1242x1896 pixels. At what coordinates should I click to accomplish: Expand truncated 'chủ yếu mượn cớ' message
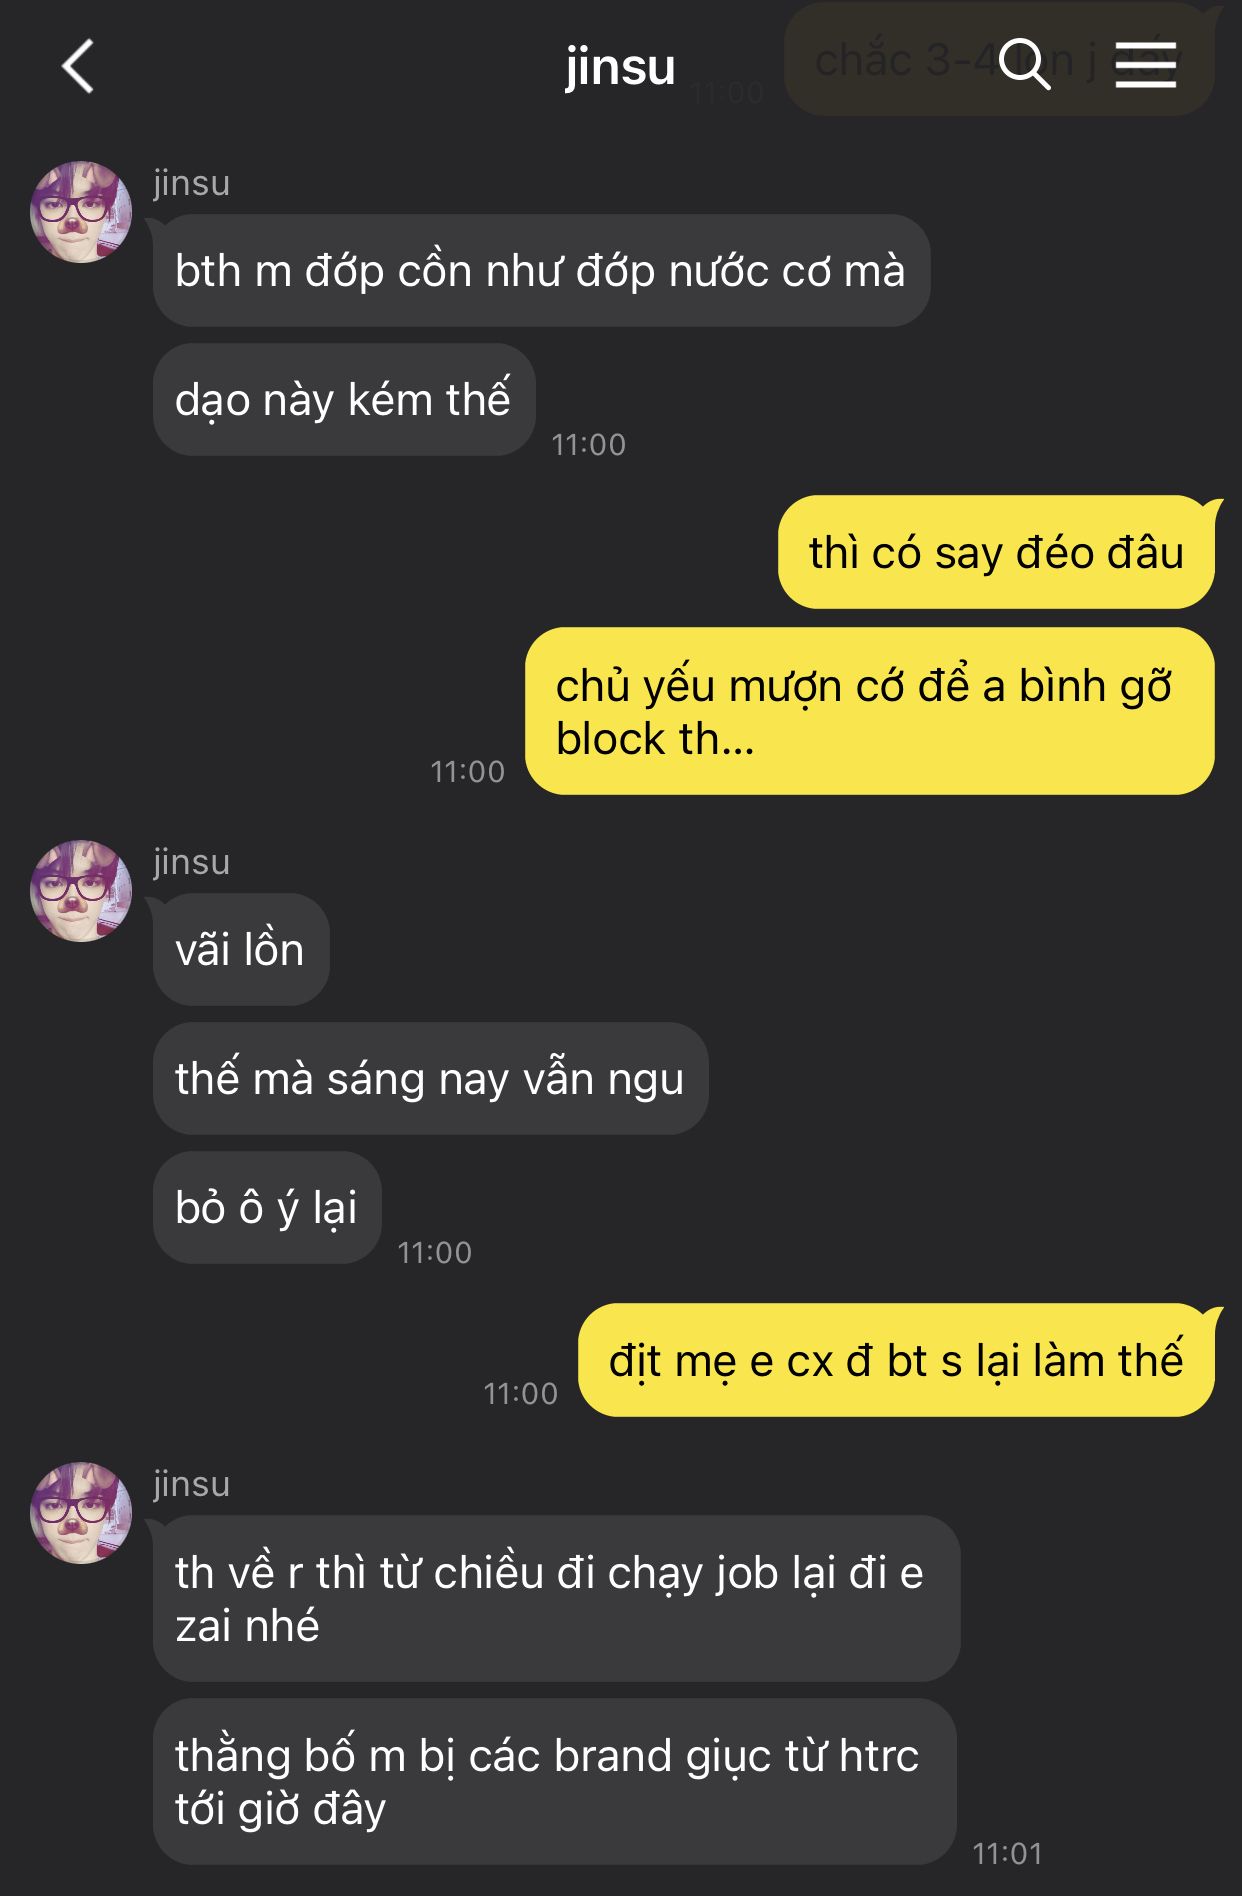click(x=870, y=711)
